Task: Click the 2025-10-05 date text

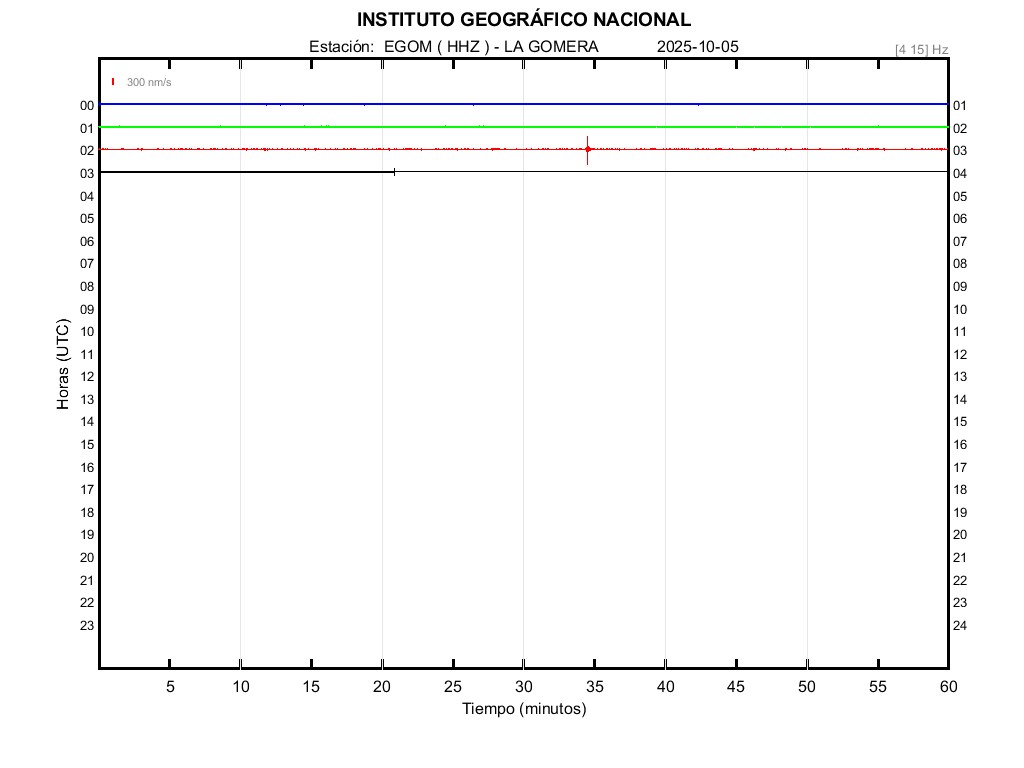Action: click(x=698, y=47)
